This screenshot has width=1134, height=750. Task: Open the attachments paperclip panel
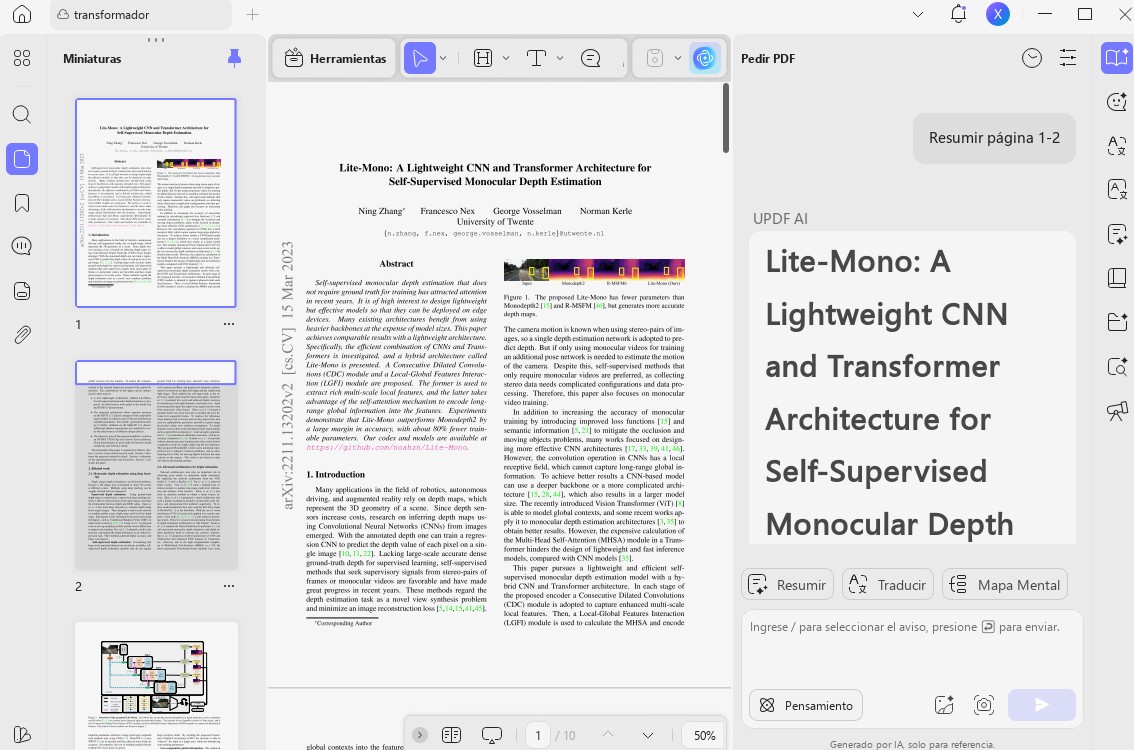[22, 335]
